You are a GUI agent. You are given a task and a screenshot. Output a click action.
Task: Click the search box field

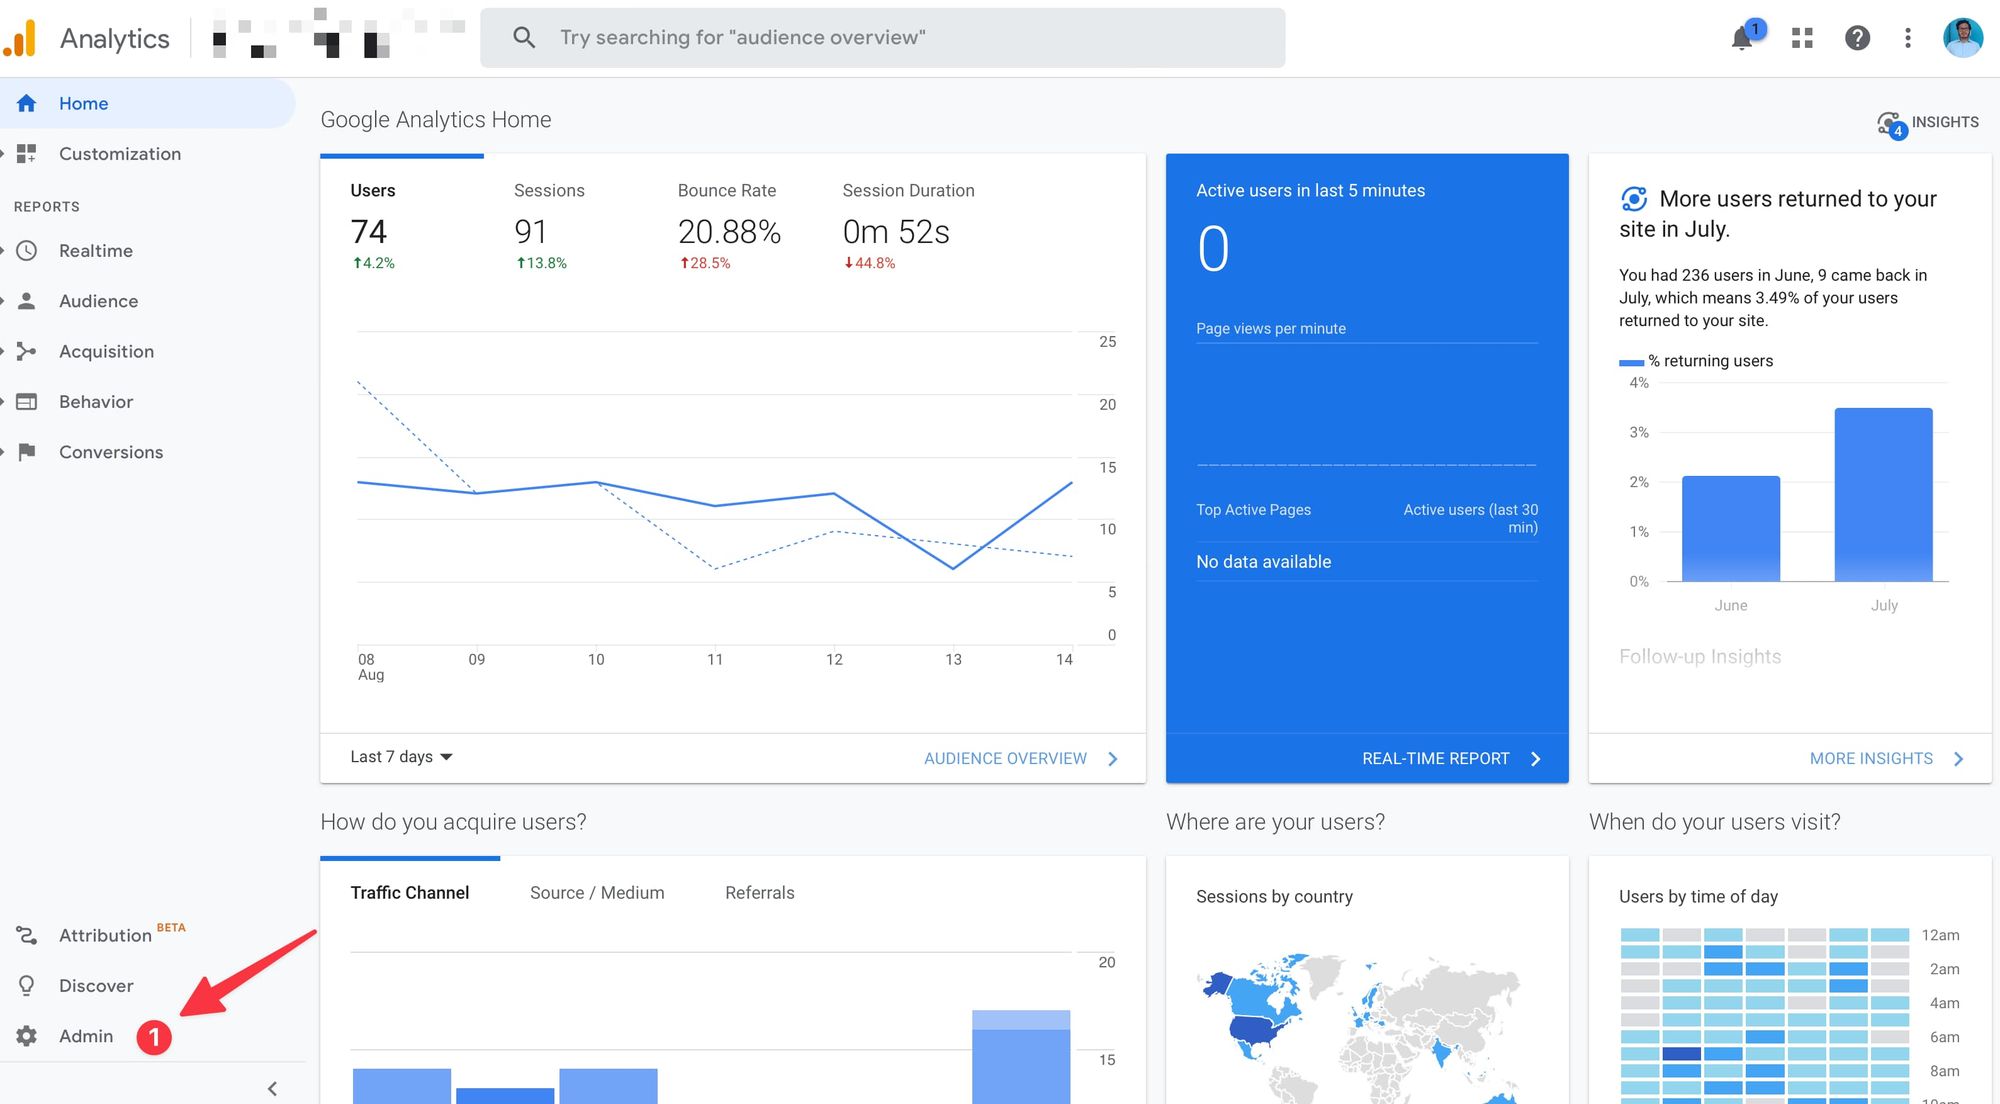pyautogui.click(x=883, y=38)
